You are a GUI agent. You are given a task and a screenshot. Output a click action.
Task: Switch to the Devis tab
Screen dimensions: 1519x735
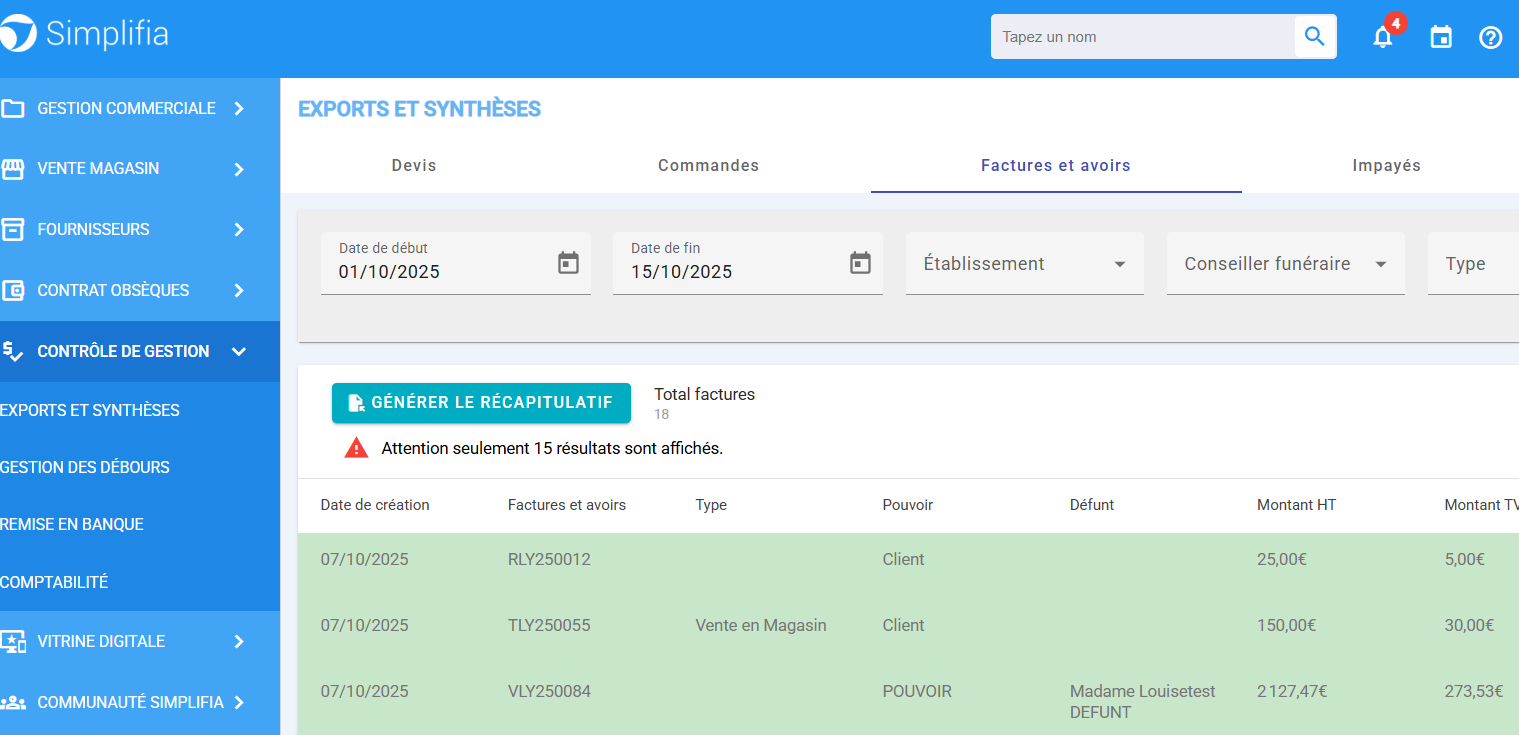(x=414, y=166)
